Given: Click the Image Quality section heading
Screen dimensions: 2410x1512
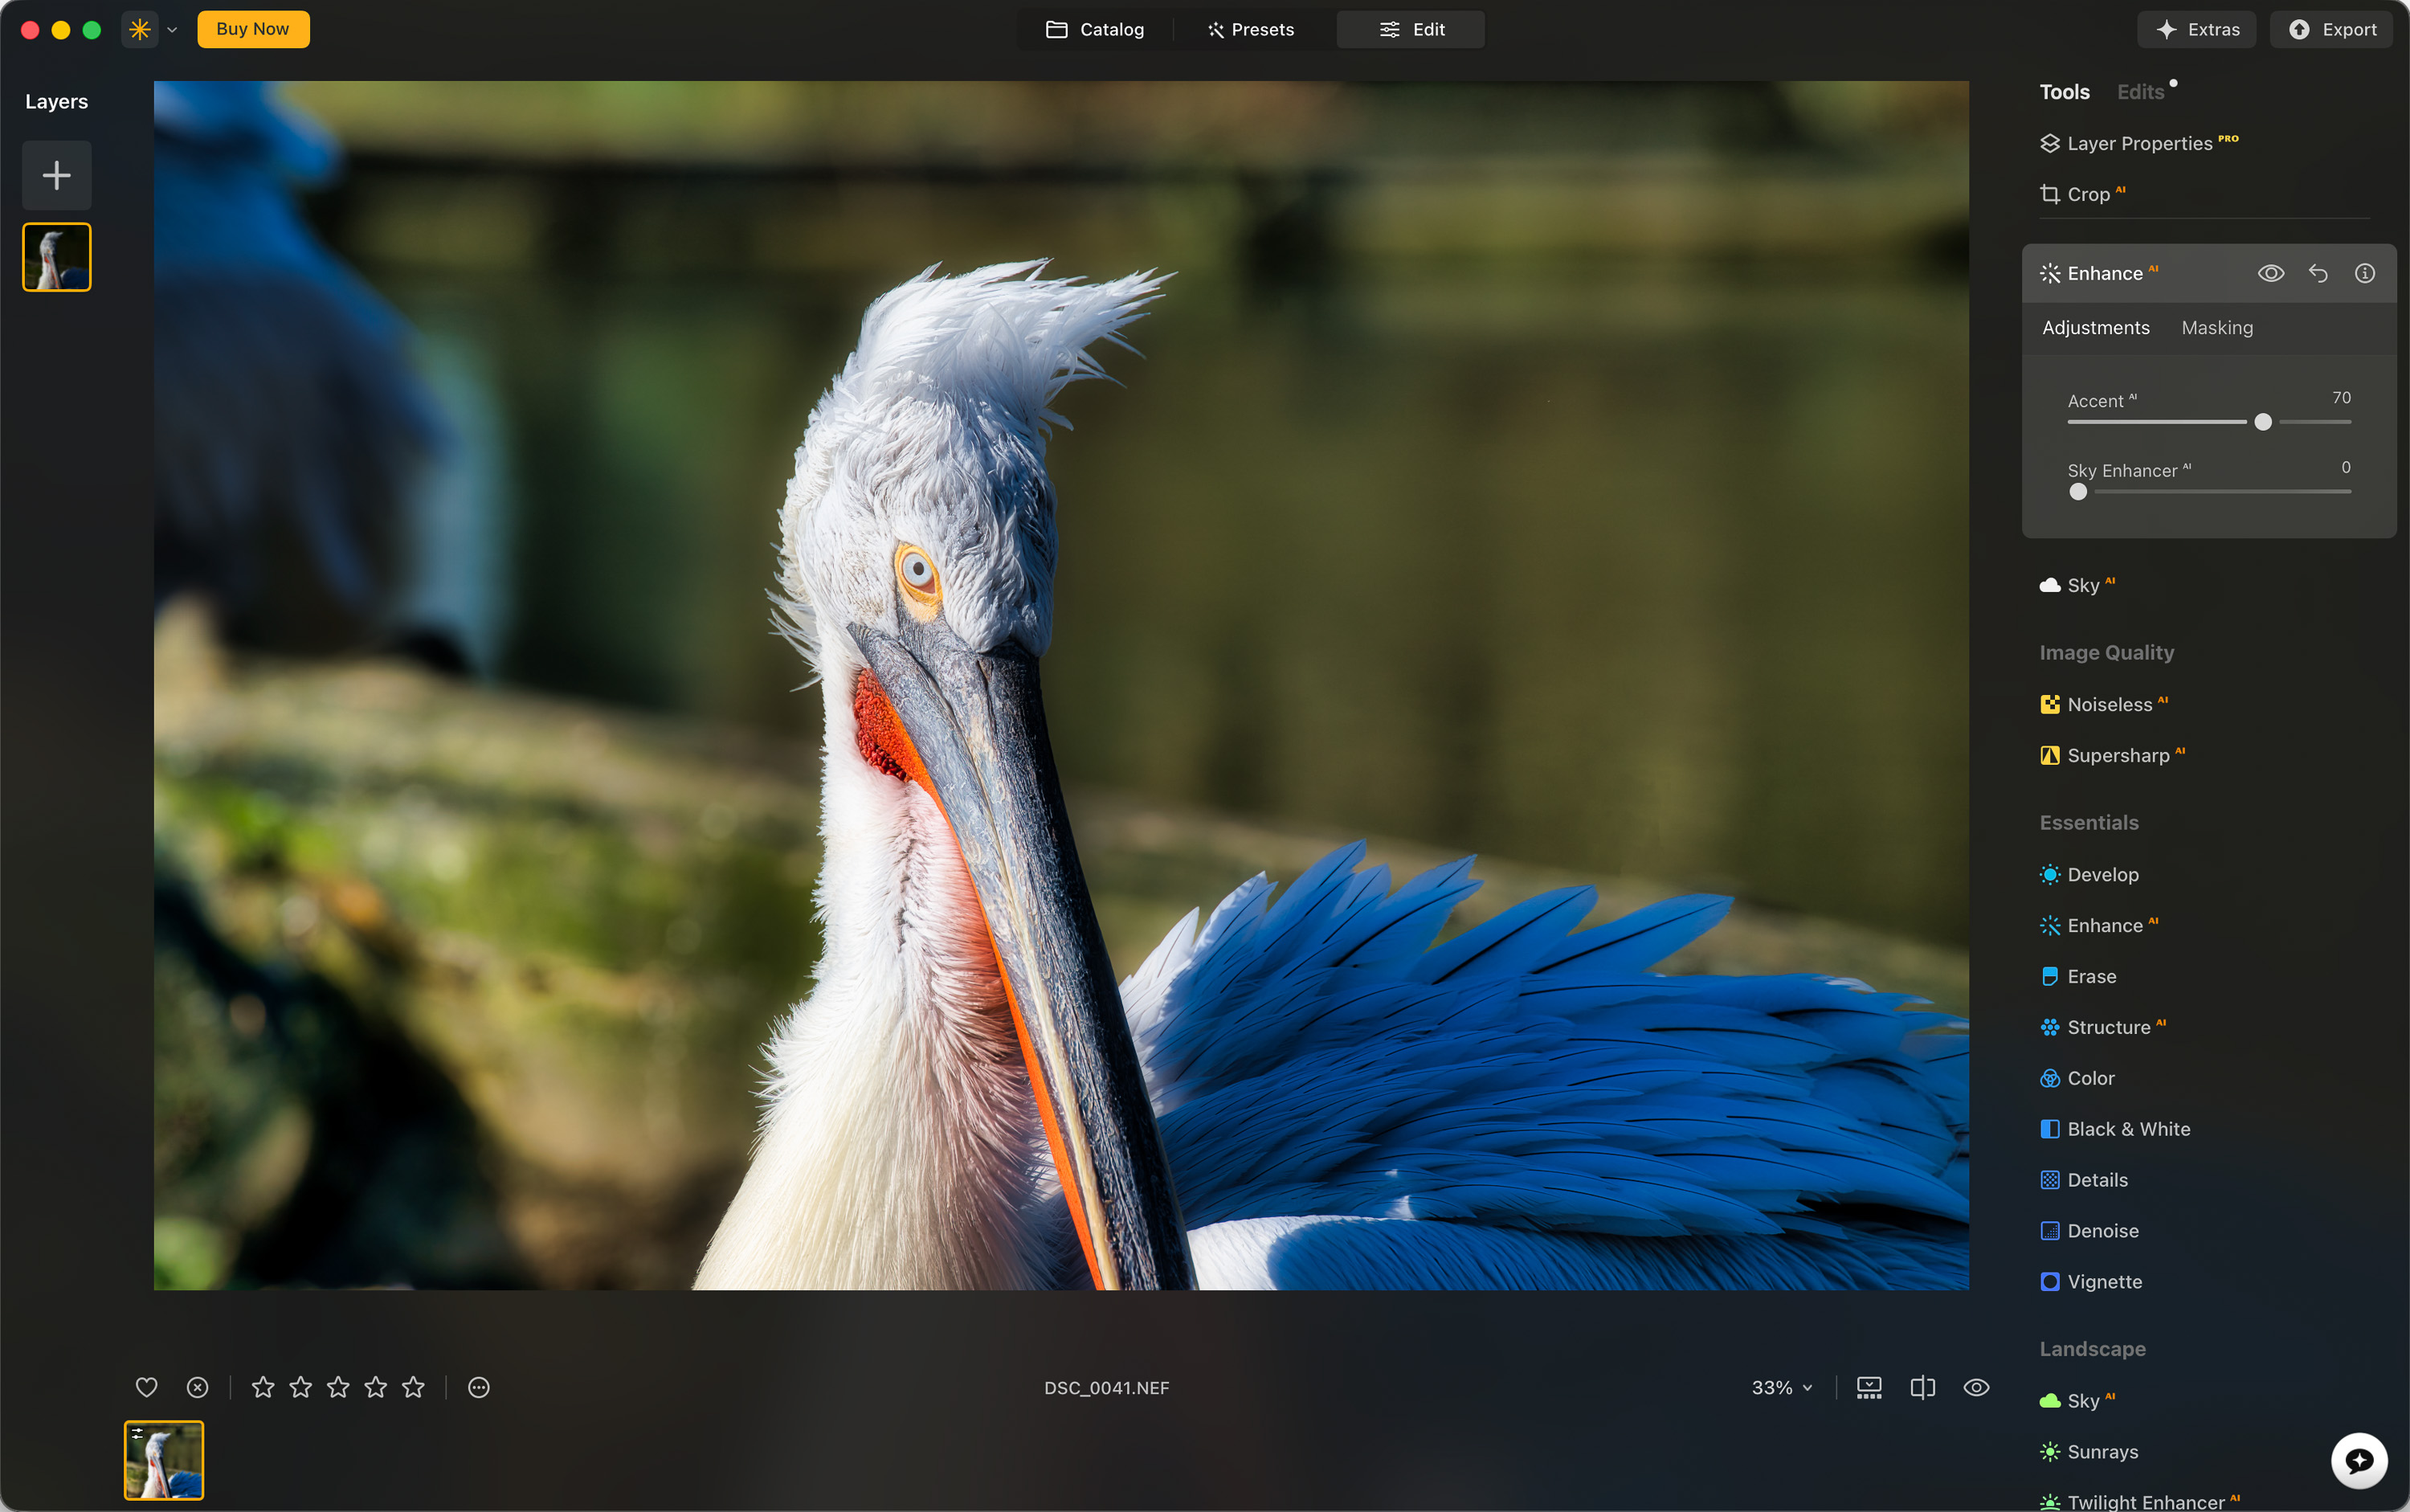Looking at the screenshot, I should coord(2107,653).
